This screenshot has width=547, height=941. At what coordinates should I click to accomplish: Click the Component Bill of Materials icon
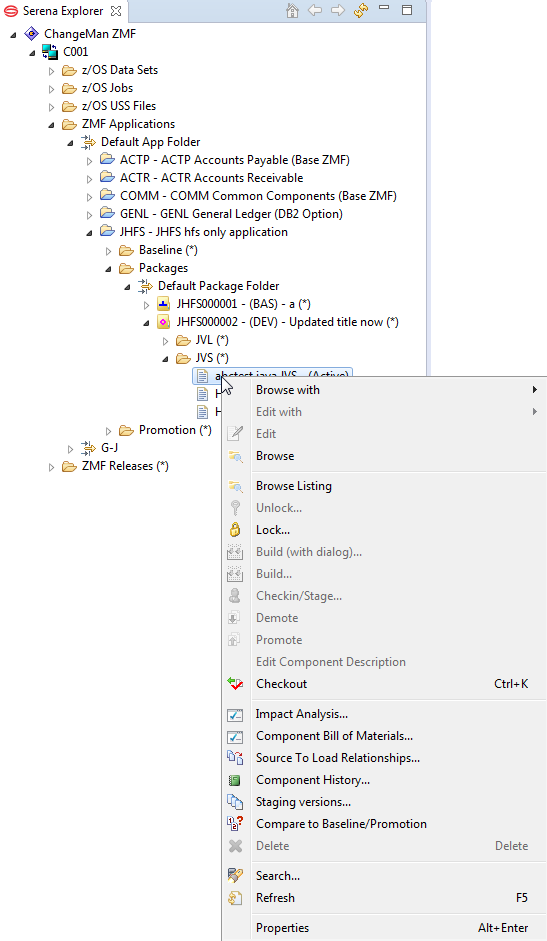tap(235, 736)
